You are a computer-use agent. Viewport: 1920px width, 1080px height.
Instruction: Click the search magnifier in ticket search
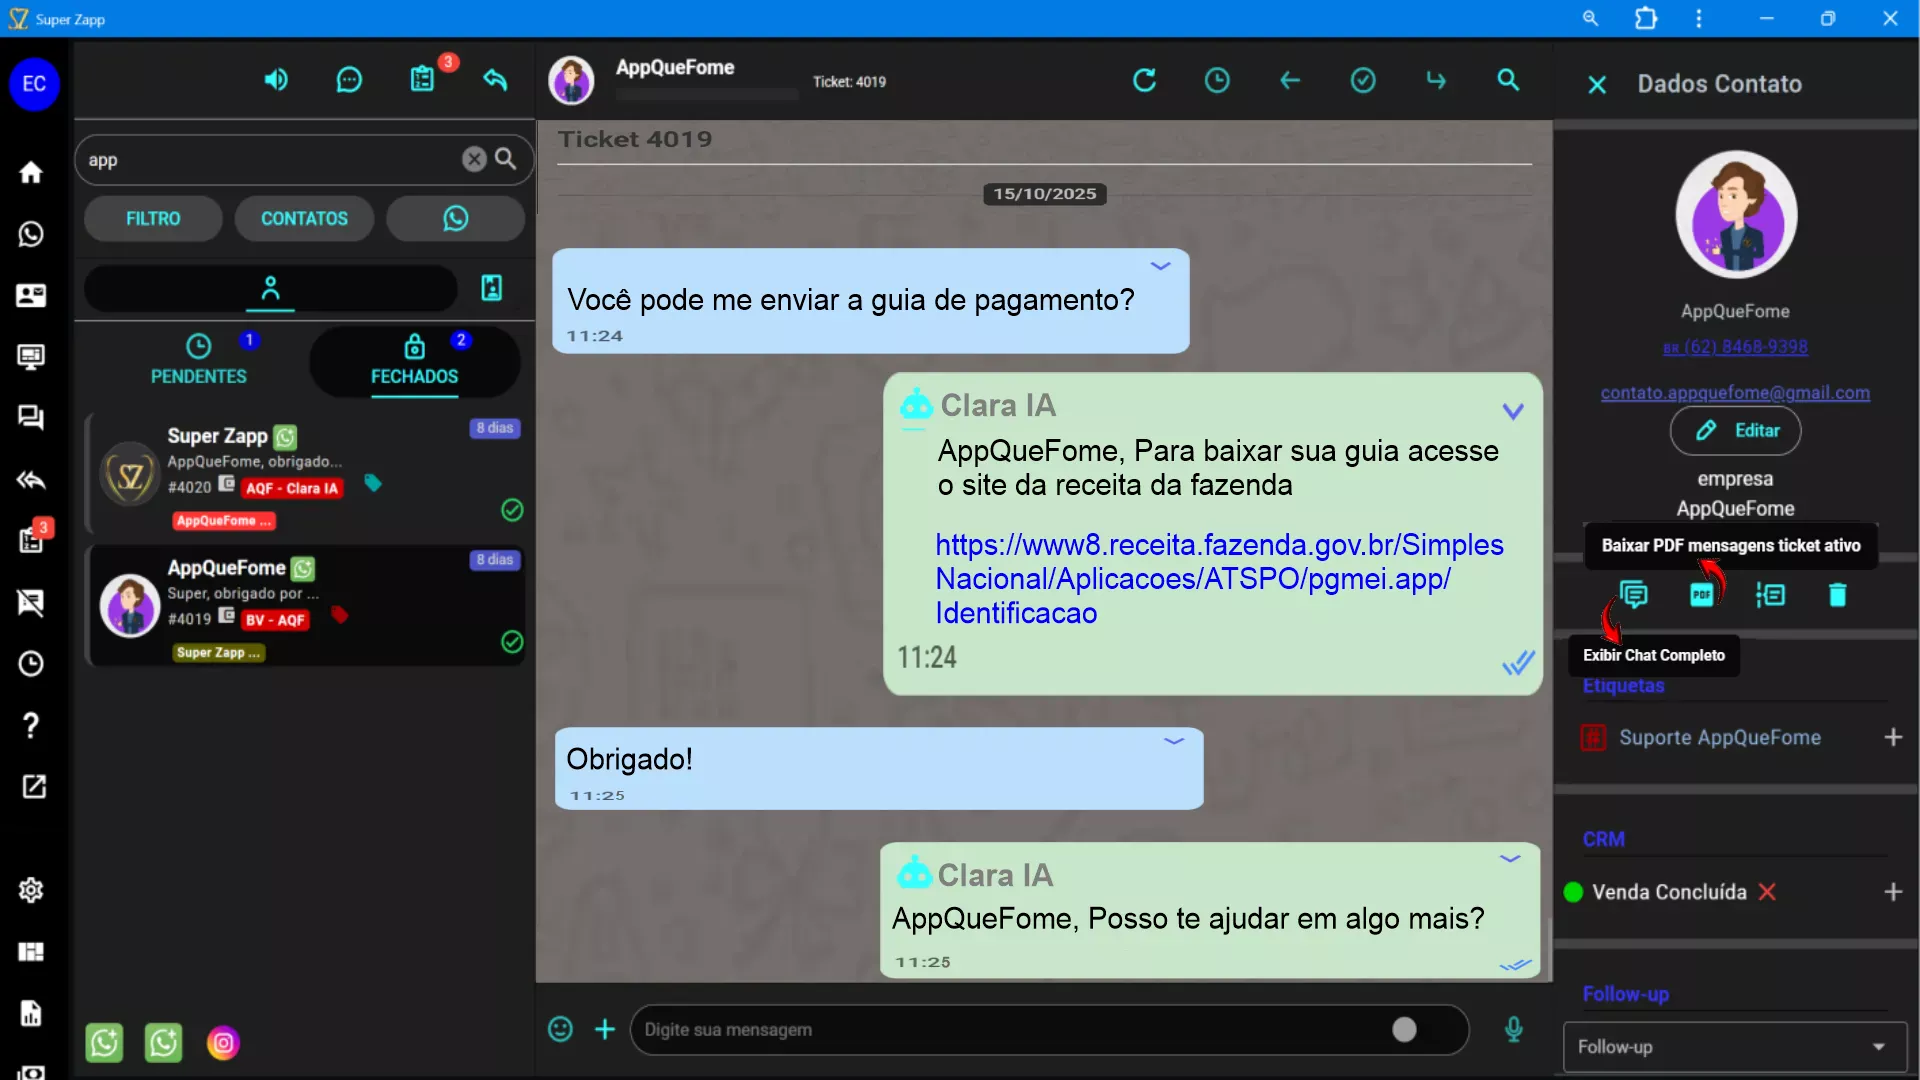coord(506,159)
